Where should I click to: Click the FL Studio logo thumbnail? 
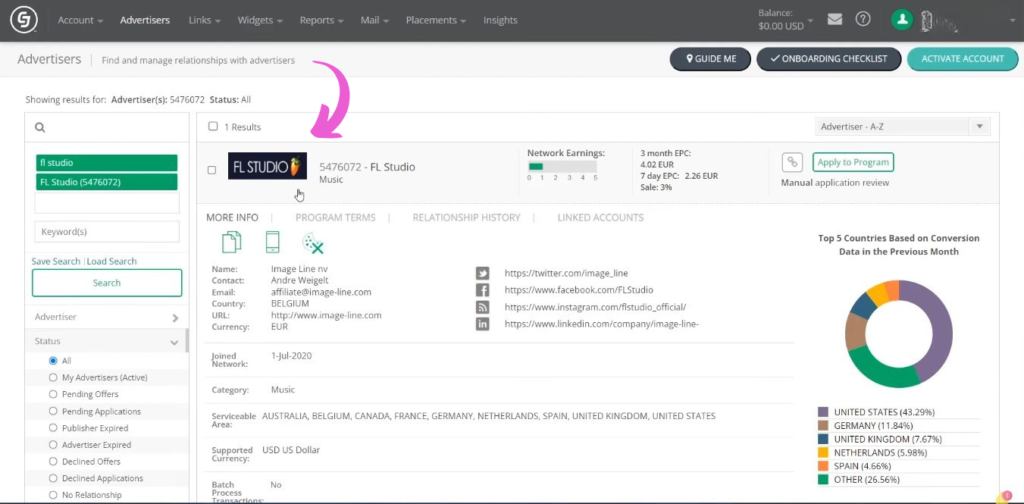267,166
